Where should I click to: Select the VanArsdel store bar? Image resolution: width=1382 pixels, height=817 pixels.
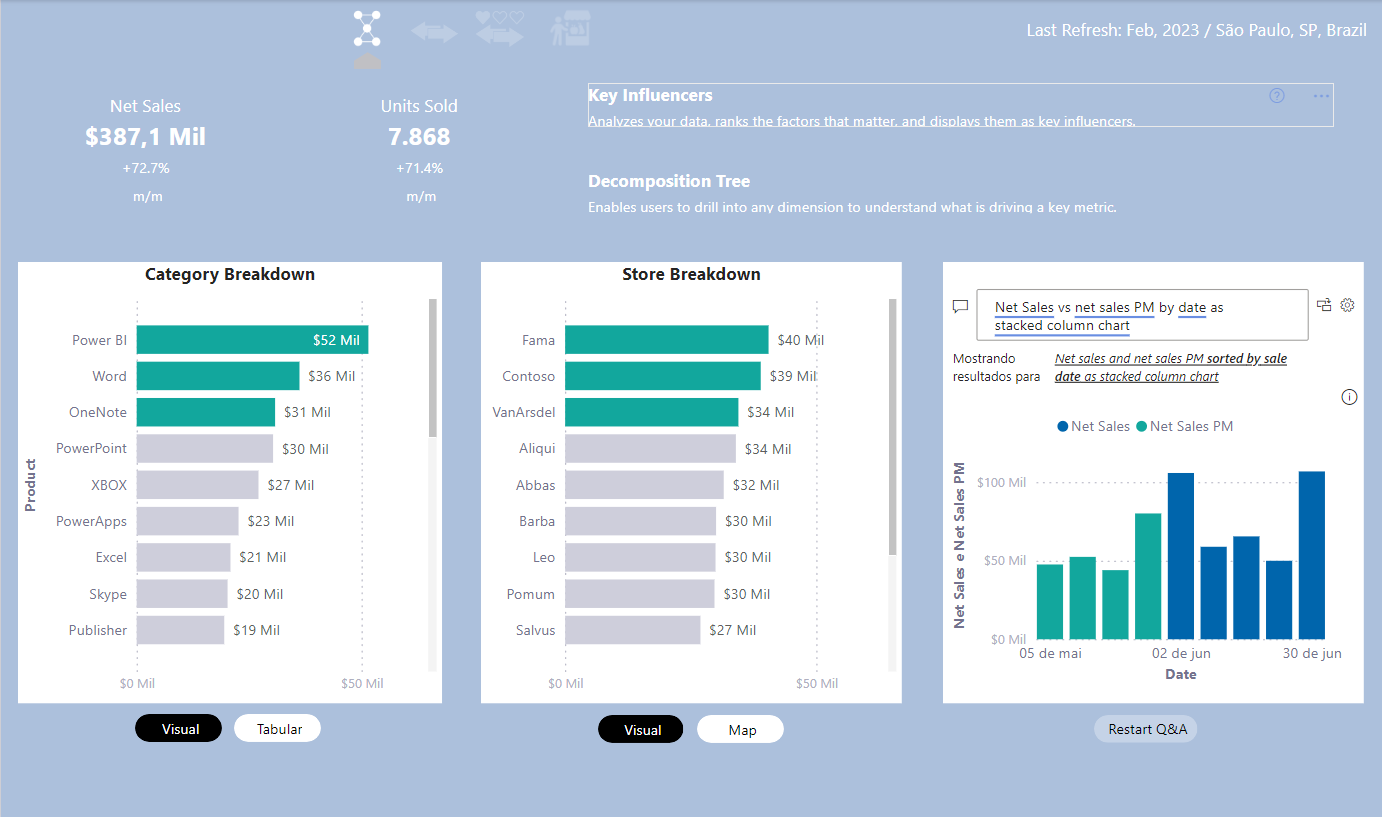tap(652, 412)
